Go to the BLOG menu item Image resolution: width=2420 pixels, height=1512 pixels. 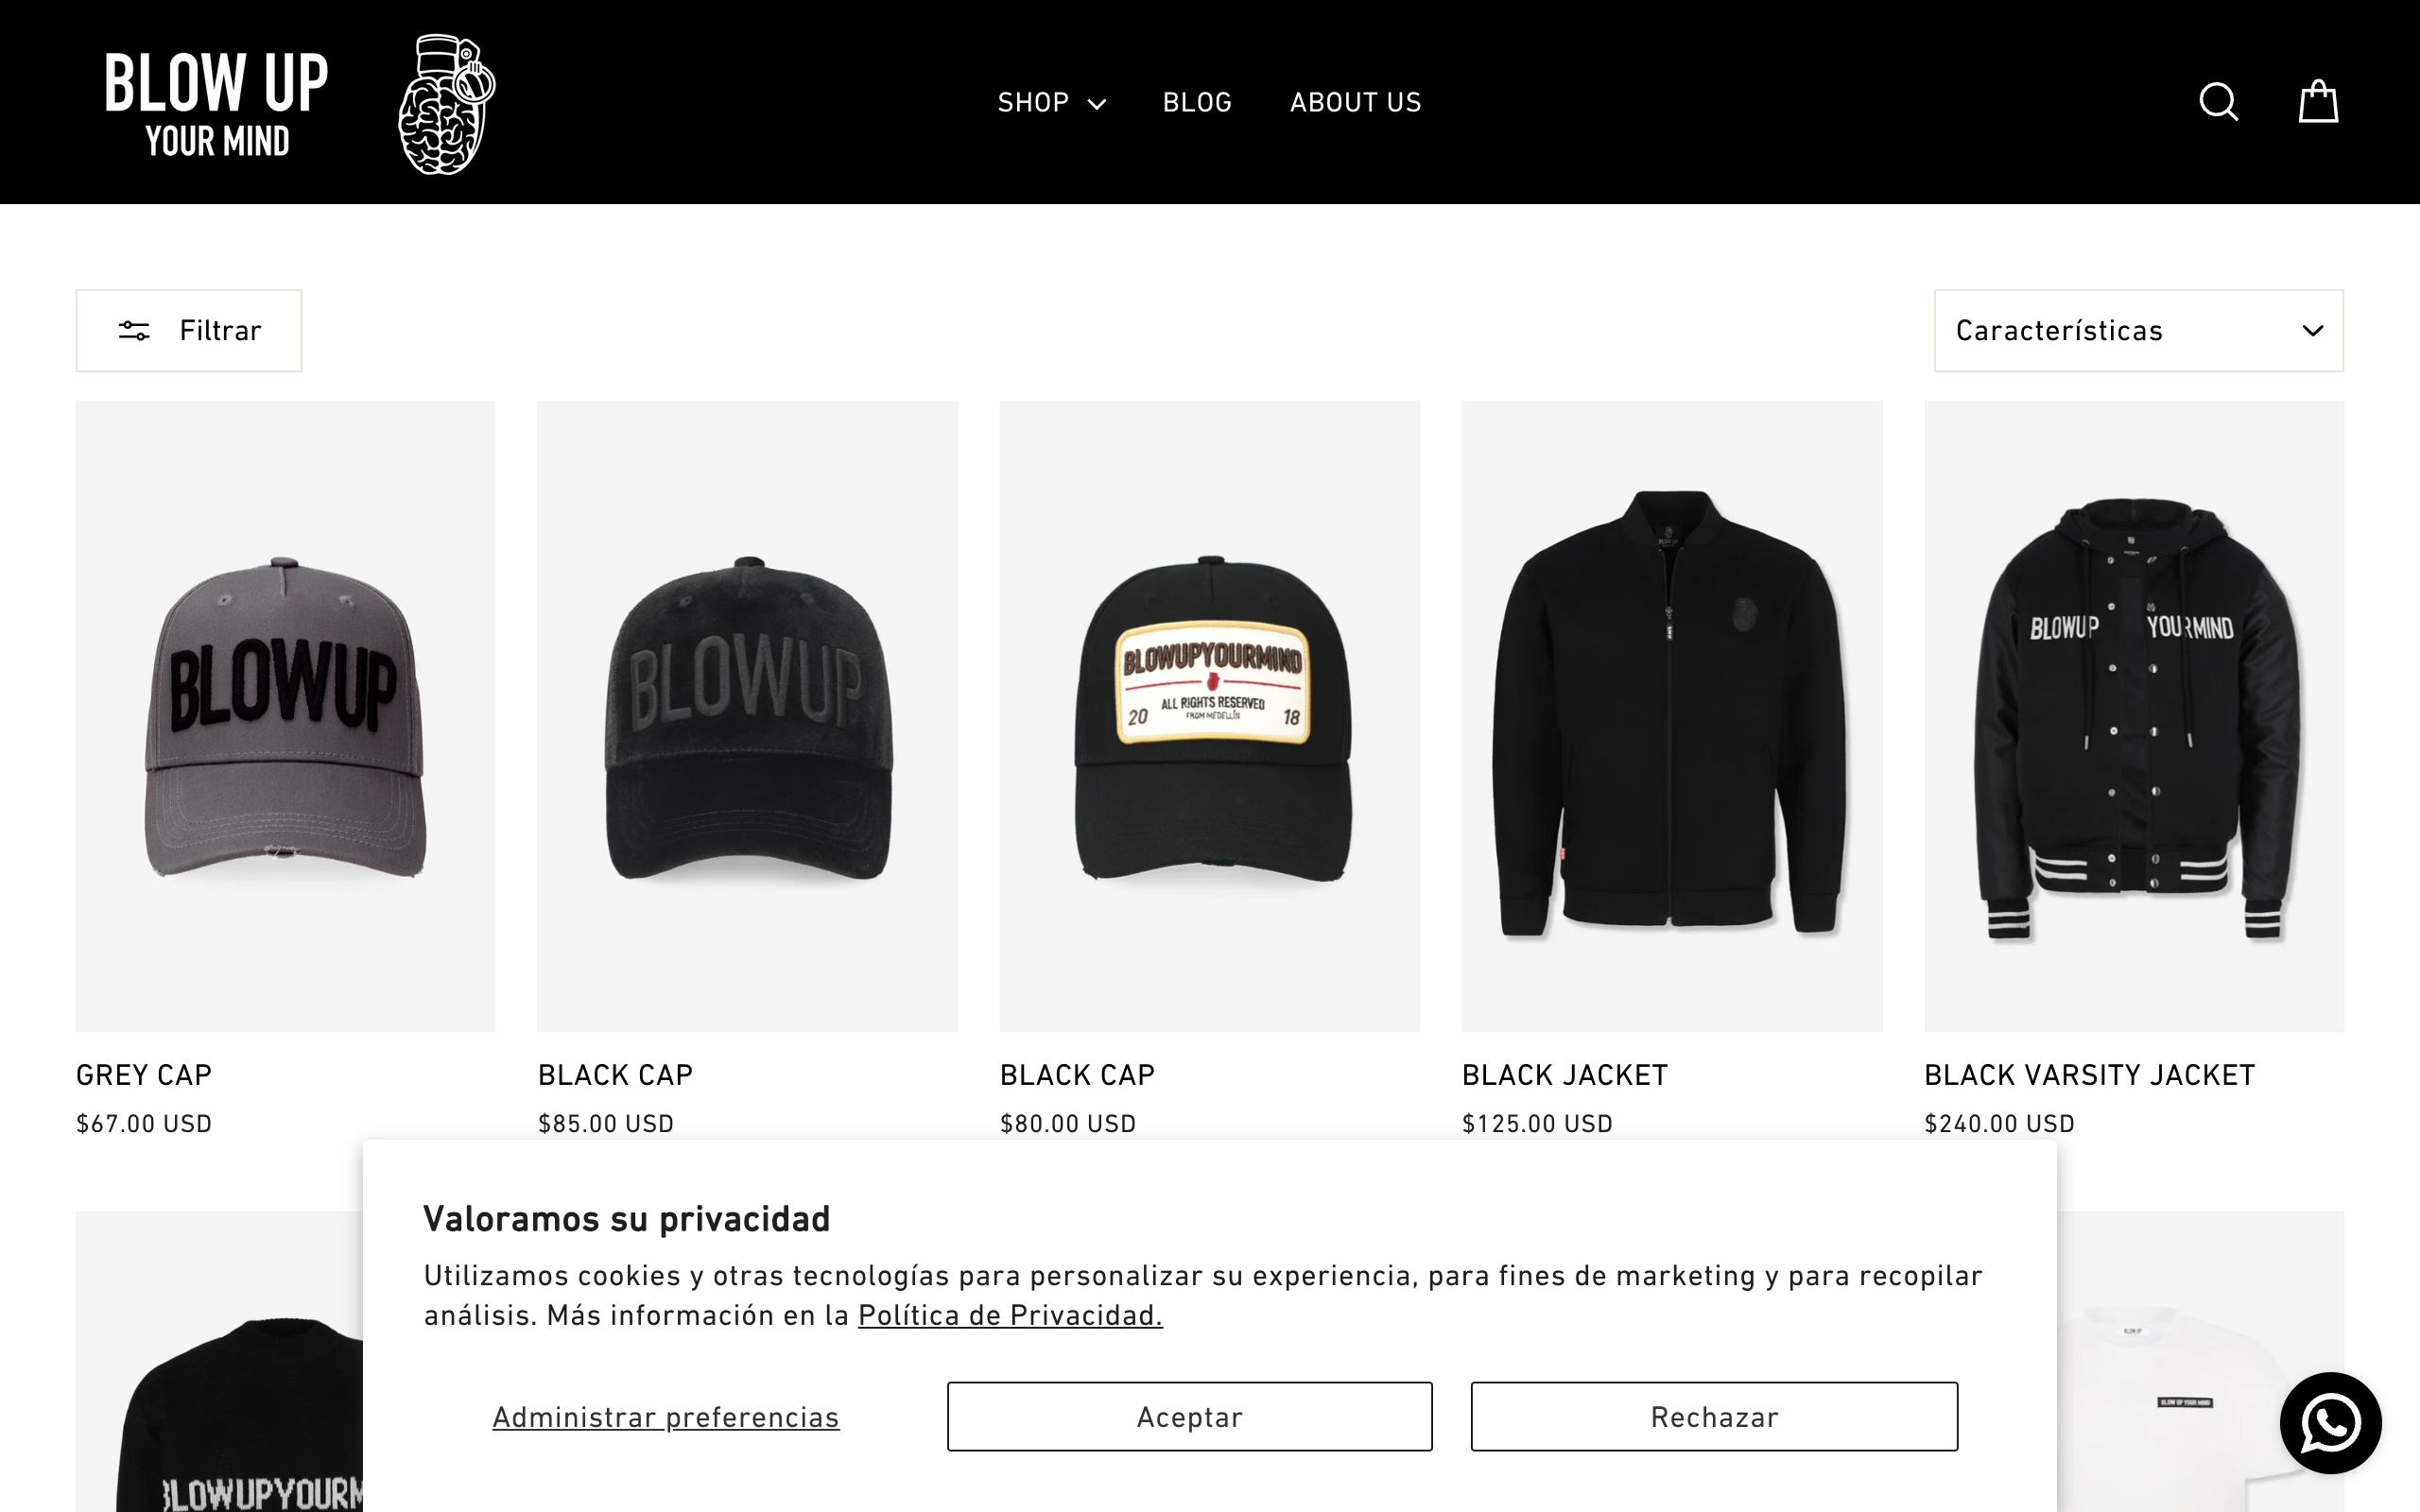click(1197, 102)
